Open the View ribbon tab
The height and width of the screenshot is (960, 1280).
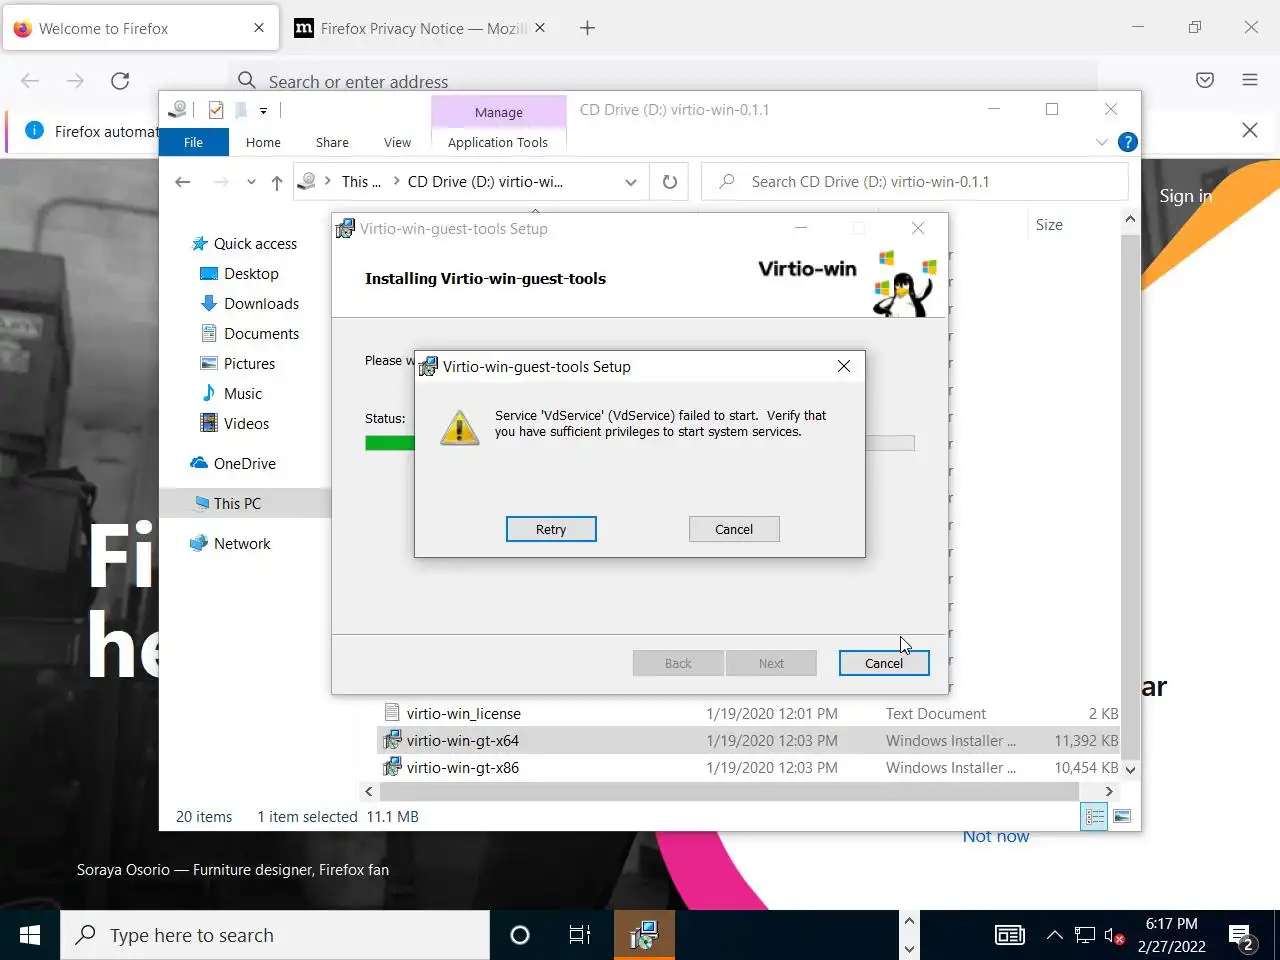point(397,142)
